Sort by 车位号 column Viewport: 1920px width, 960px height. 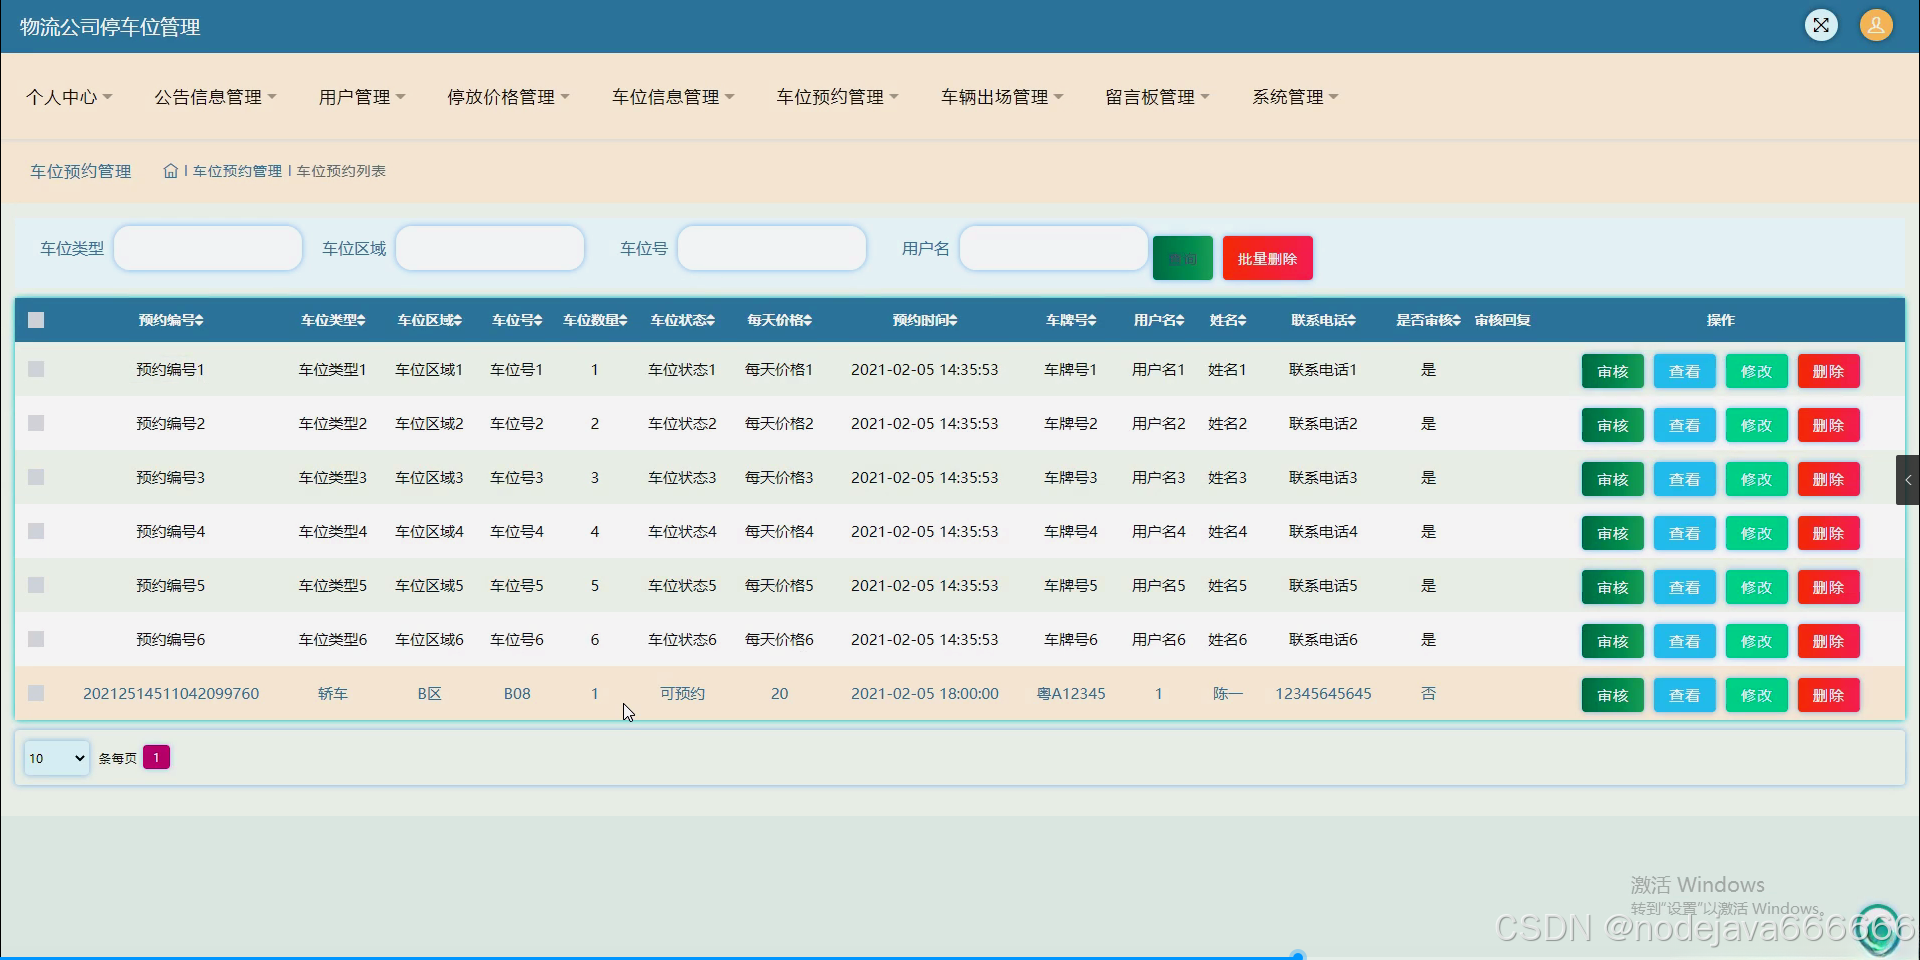(x=517, y=320)
